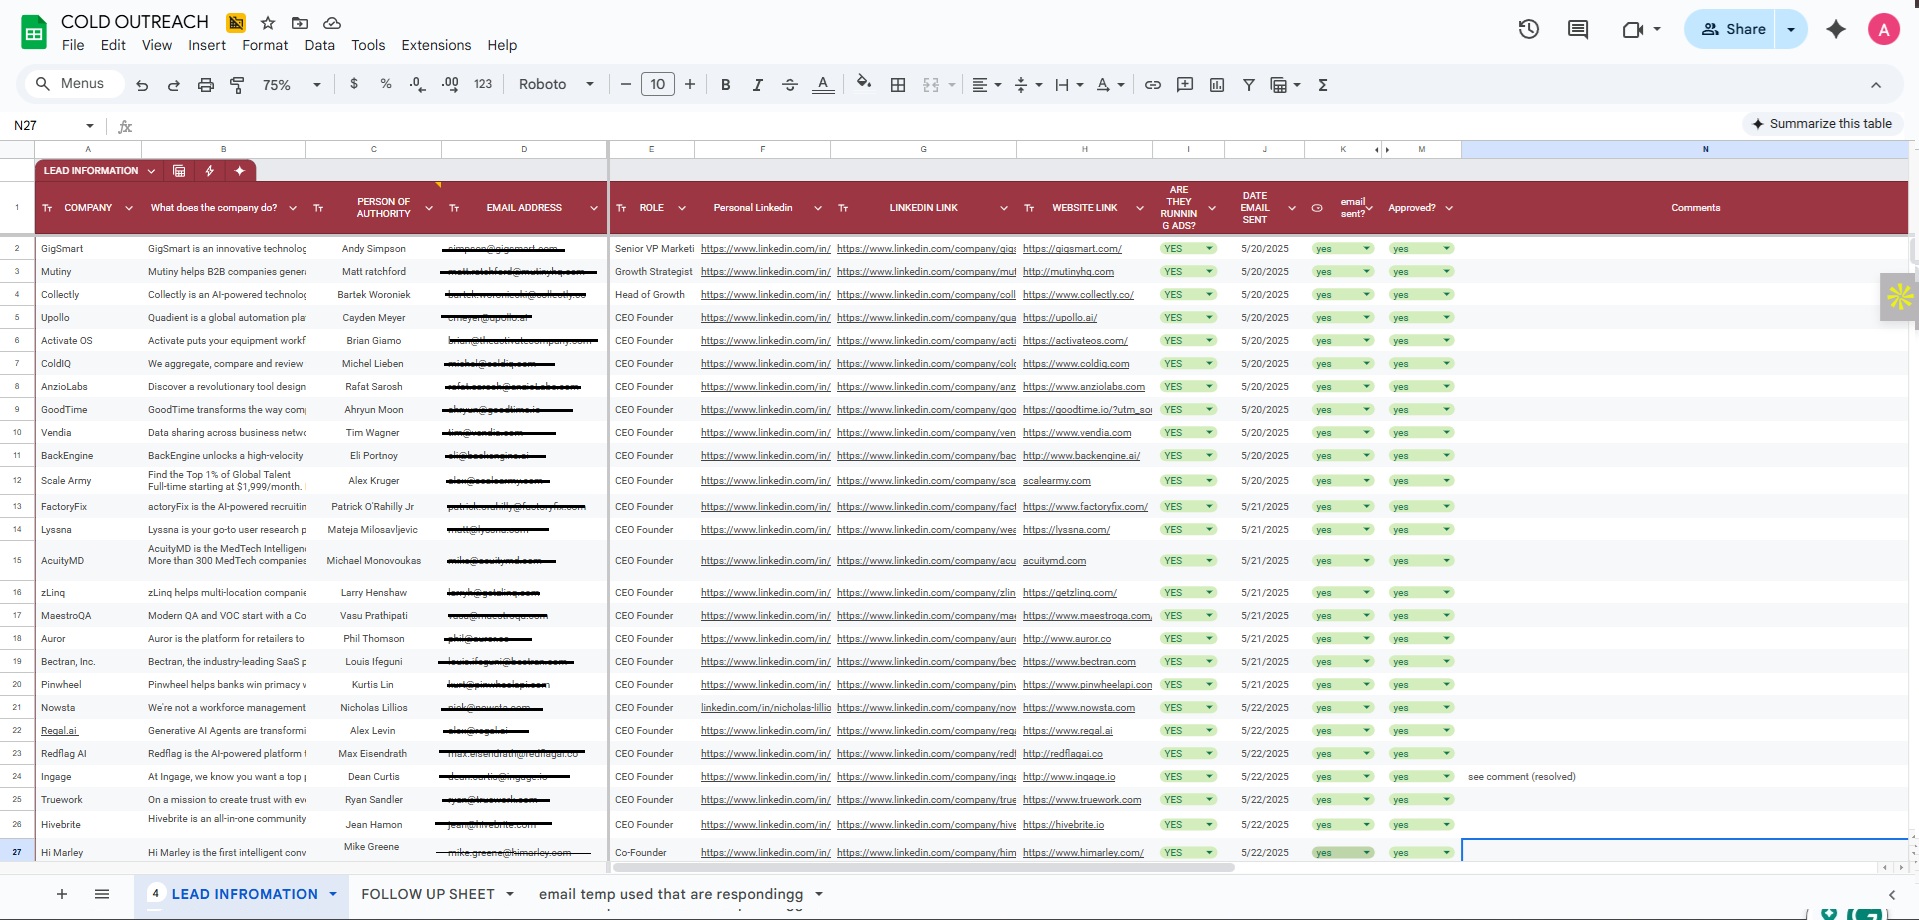Open version history clock icon
This screenshot has height=920, width=1919.
(1528, 29)
